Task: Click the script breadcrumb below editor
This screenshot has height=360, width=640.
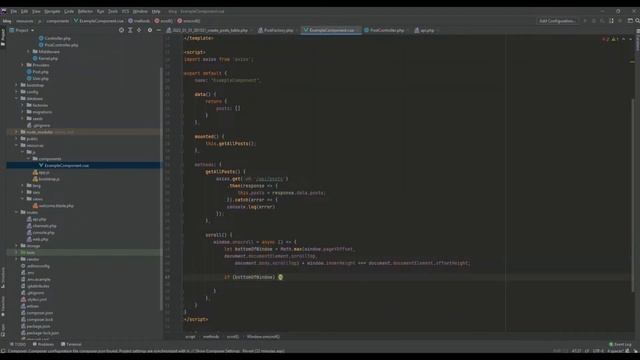Action: tap(190, 337)
